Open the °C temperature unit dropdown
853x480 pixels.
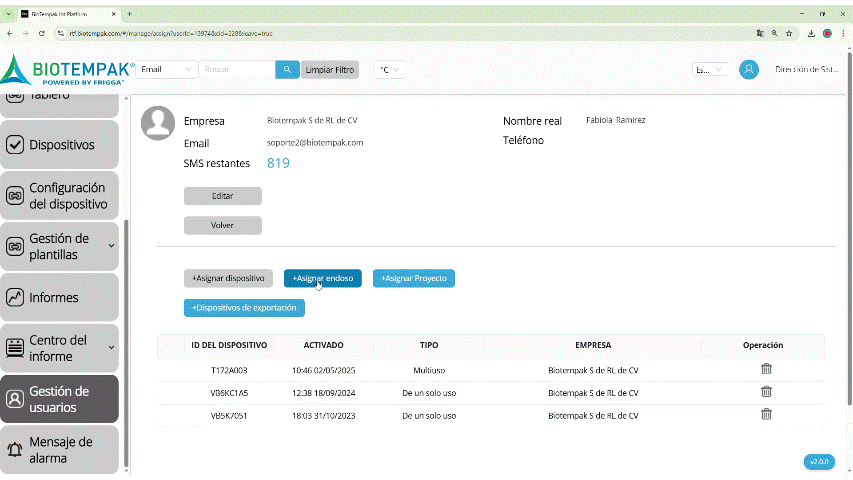click(389, 70)
